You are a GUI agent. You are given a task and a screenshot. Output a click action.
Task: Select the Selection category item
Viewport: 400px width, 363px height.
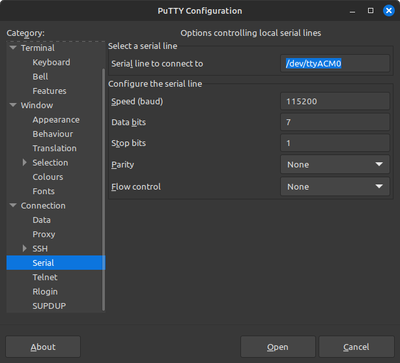point(50,163)
